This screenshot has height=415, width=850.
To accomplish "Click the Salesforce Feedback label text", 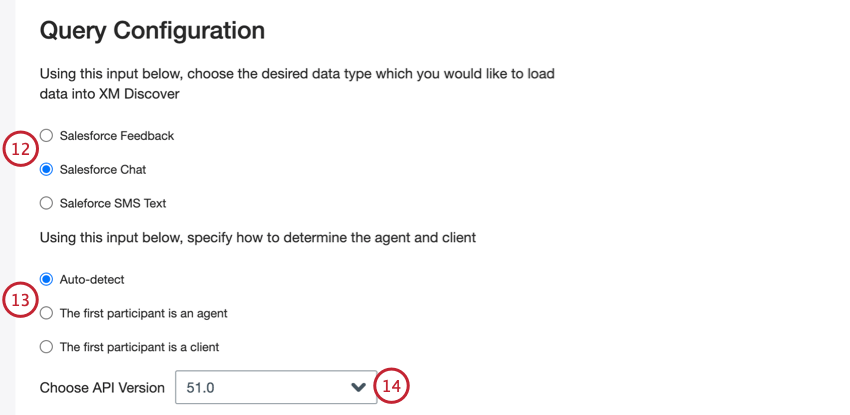I will point(117,135).
